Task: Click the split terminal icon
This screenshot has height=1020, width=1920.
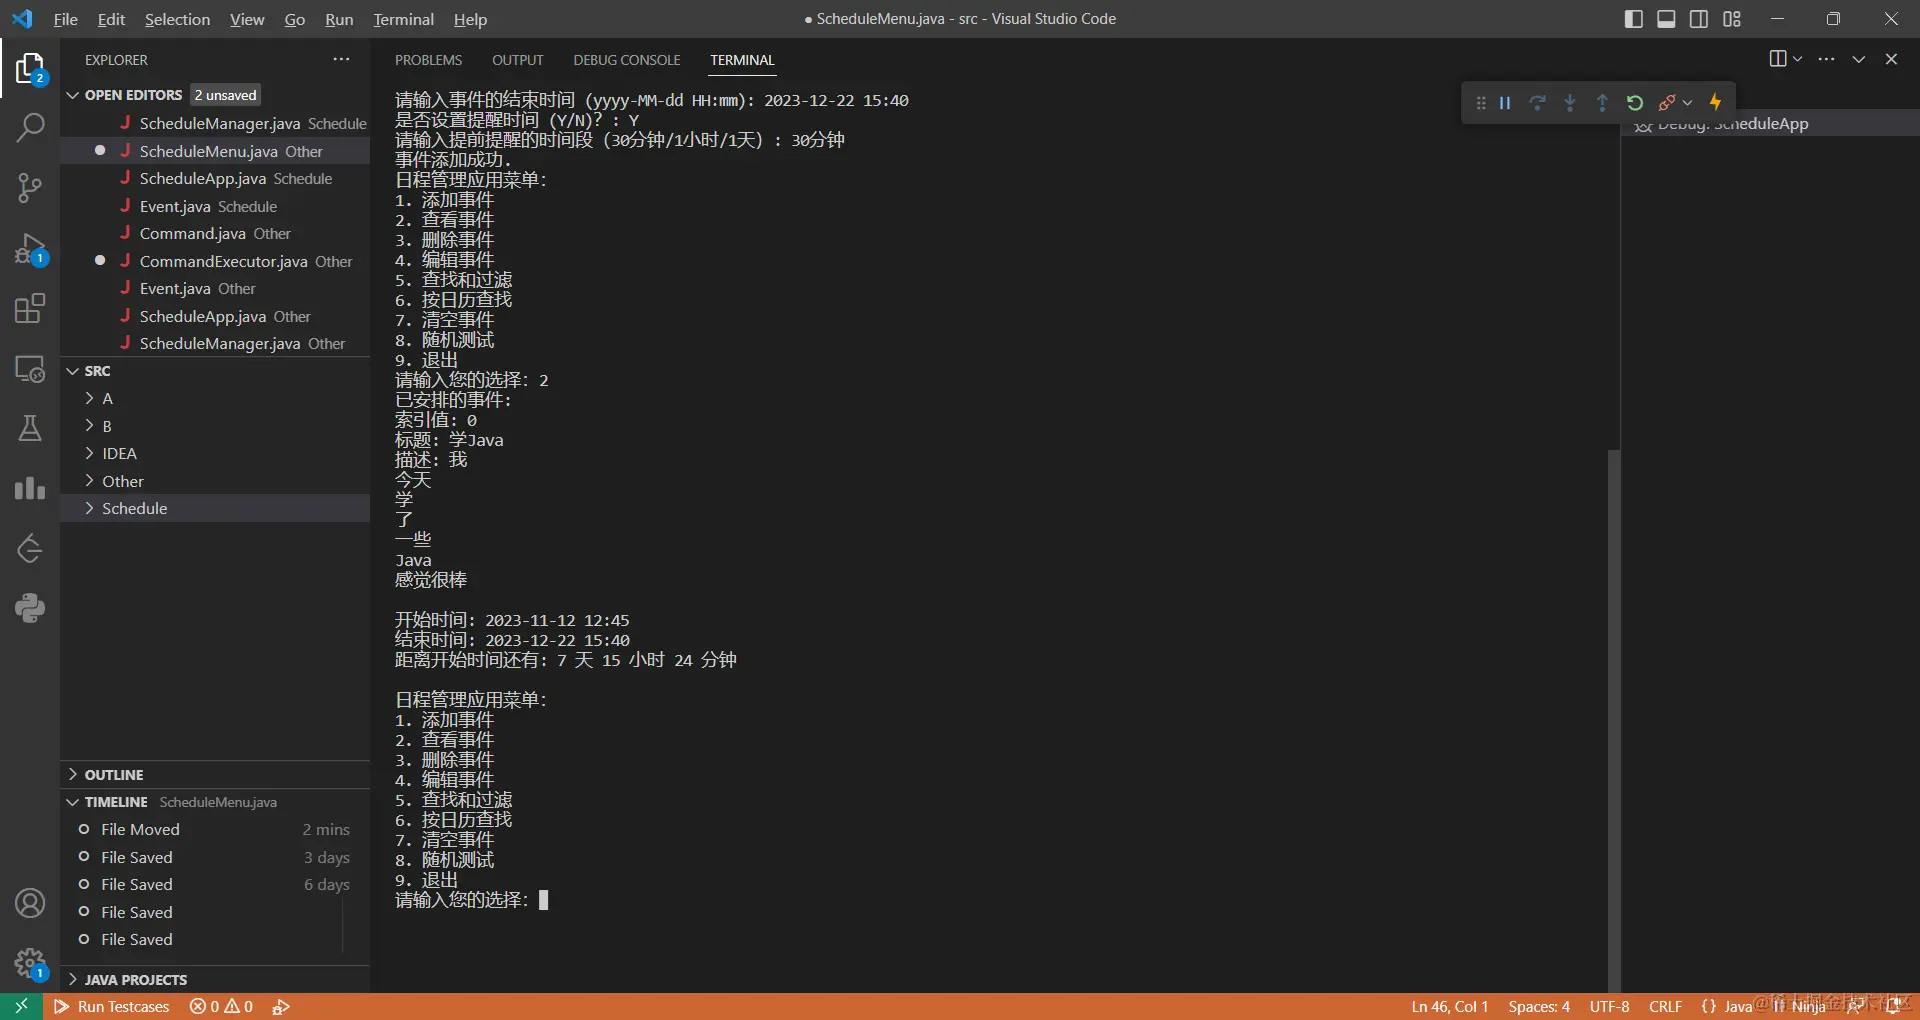Action: tap(1777, 59)
